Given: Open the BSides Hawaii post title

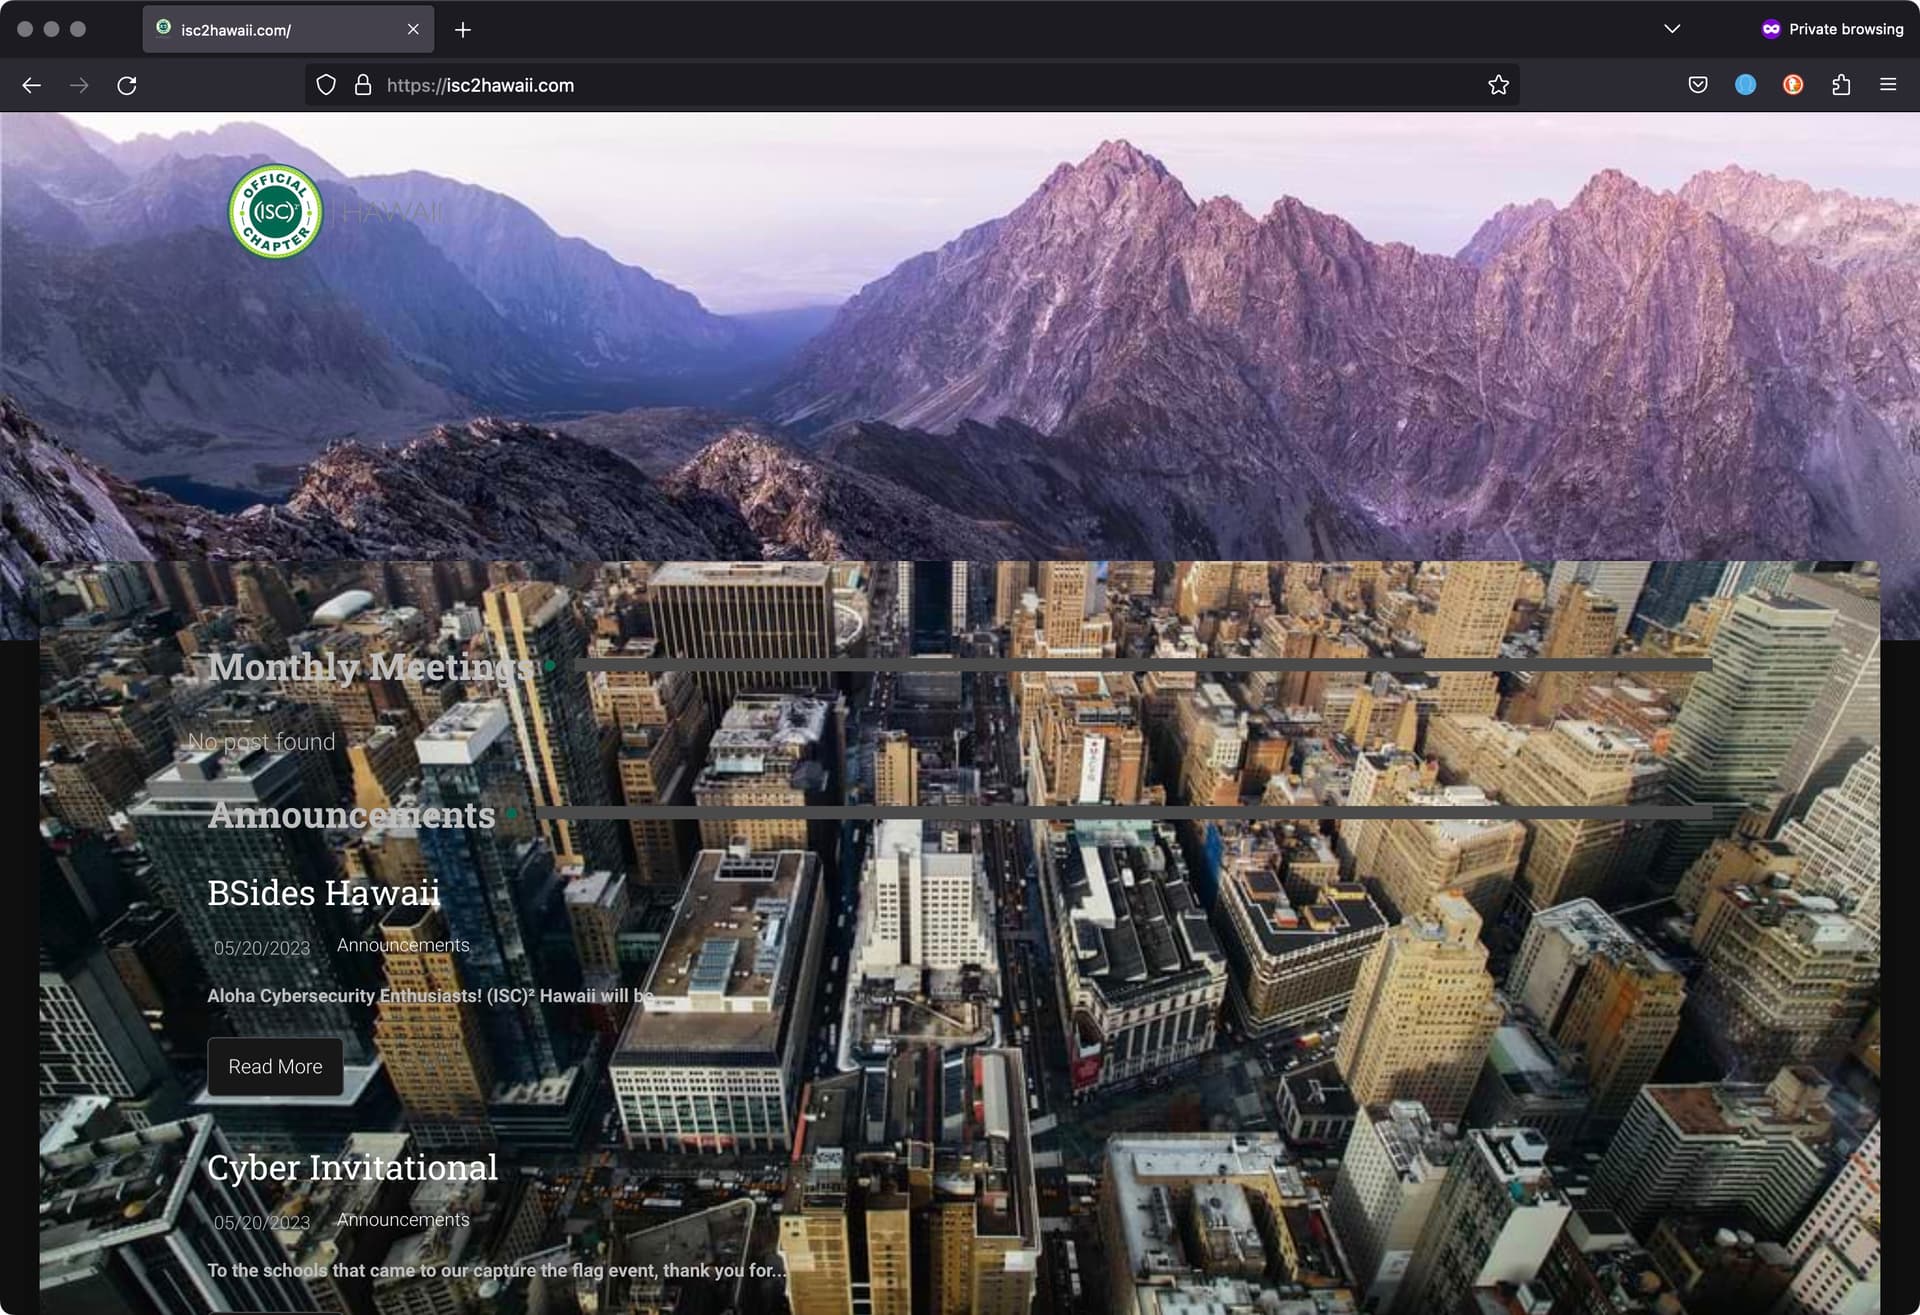Looking at the screenshot, I should coord(323,892).
